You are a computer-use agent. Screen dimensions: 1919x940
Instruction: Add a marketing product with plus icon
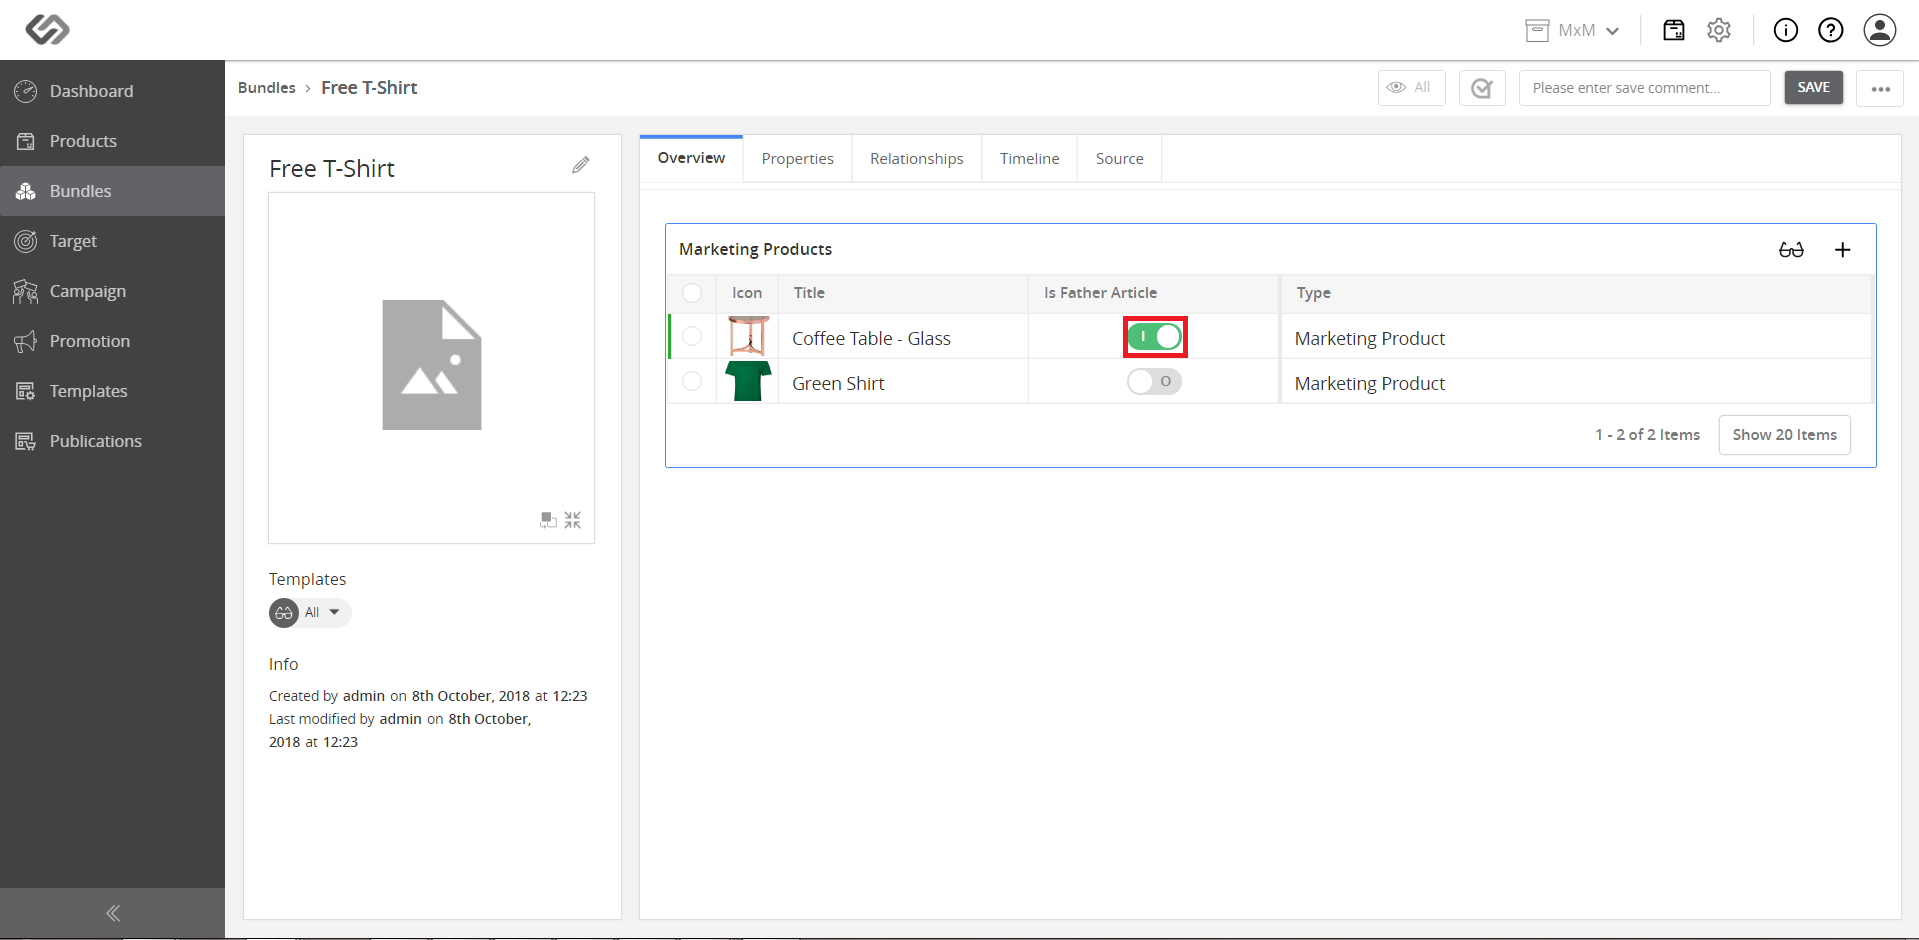click(x=1842, y=250)
